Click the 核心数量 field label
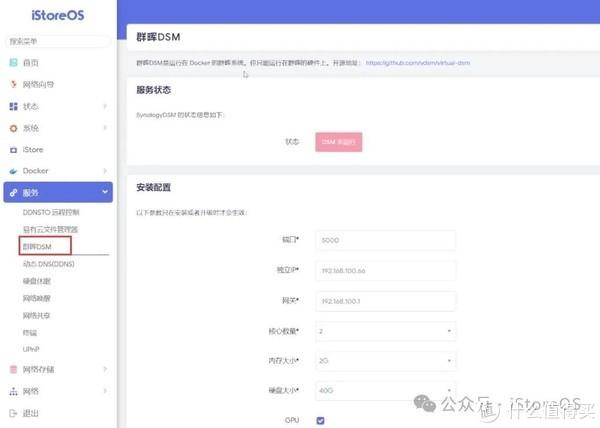 [x=284, y=331]
